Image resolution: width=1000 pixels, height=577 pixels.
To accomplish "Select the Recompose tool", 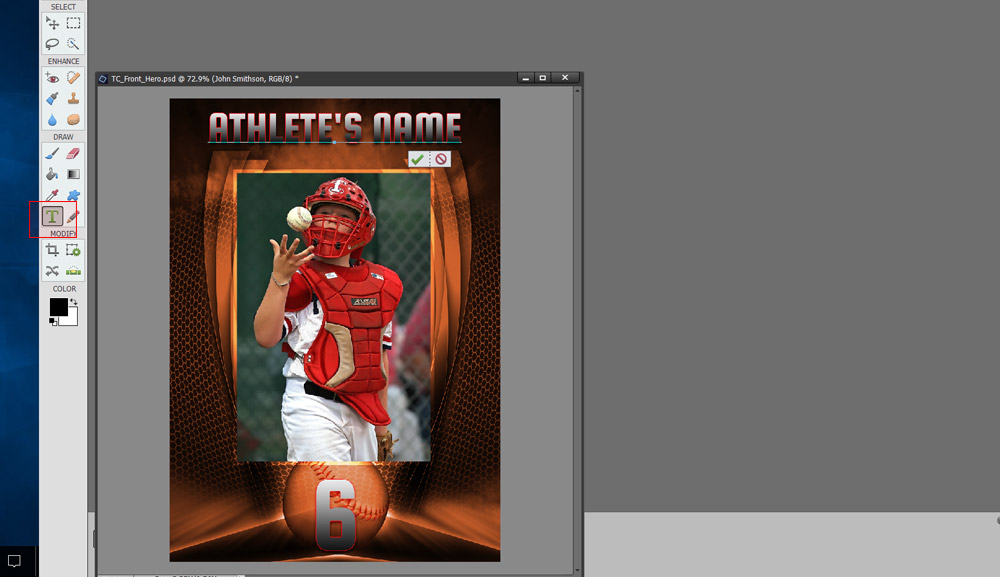I will [73, 251].
